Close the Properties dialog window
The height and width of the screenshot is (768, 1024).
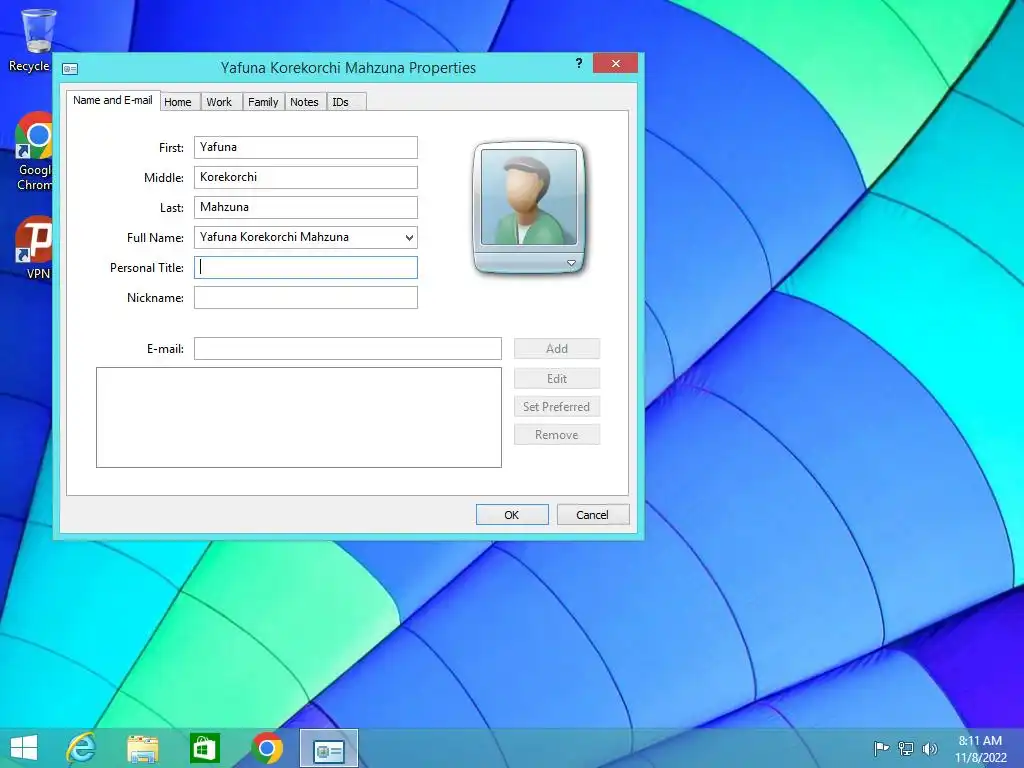(x=615, y=63)
